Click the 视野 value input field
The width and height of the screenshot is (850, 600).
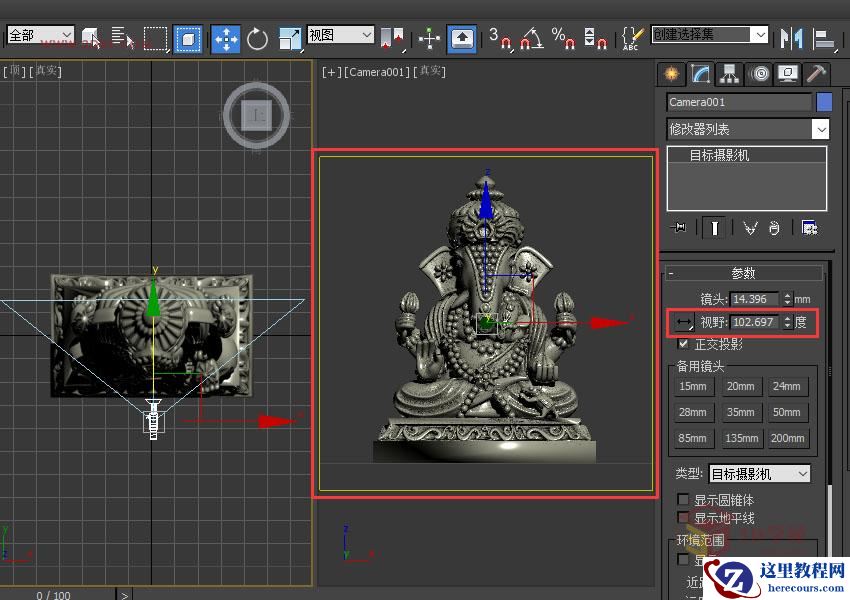point(754,322)
